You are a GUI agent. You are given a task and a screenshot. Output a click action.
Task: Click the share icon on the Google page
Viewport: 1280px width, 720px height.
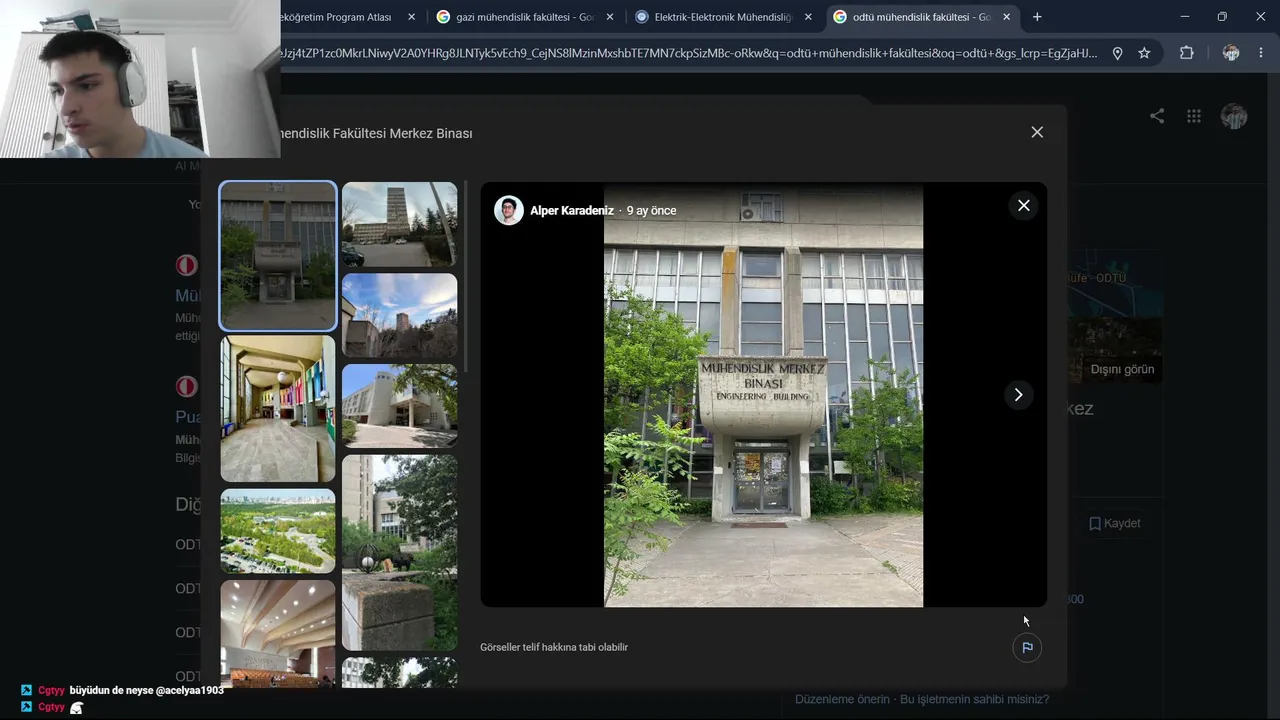tap(1157, 116)
